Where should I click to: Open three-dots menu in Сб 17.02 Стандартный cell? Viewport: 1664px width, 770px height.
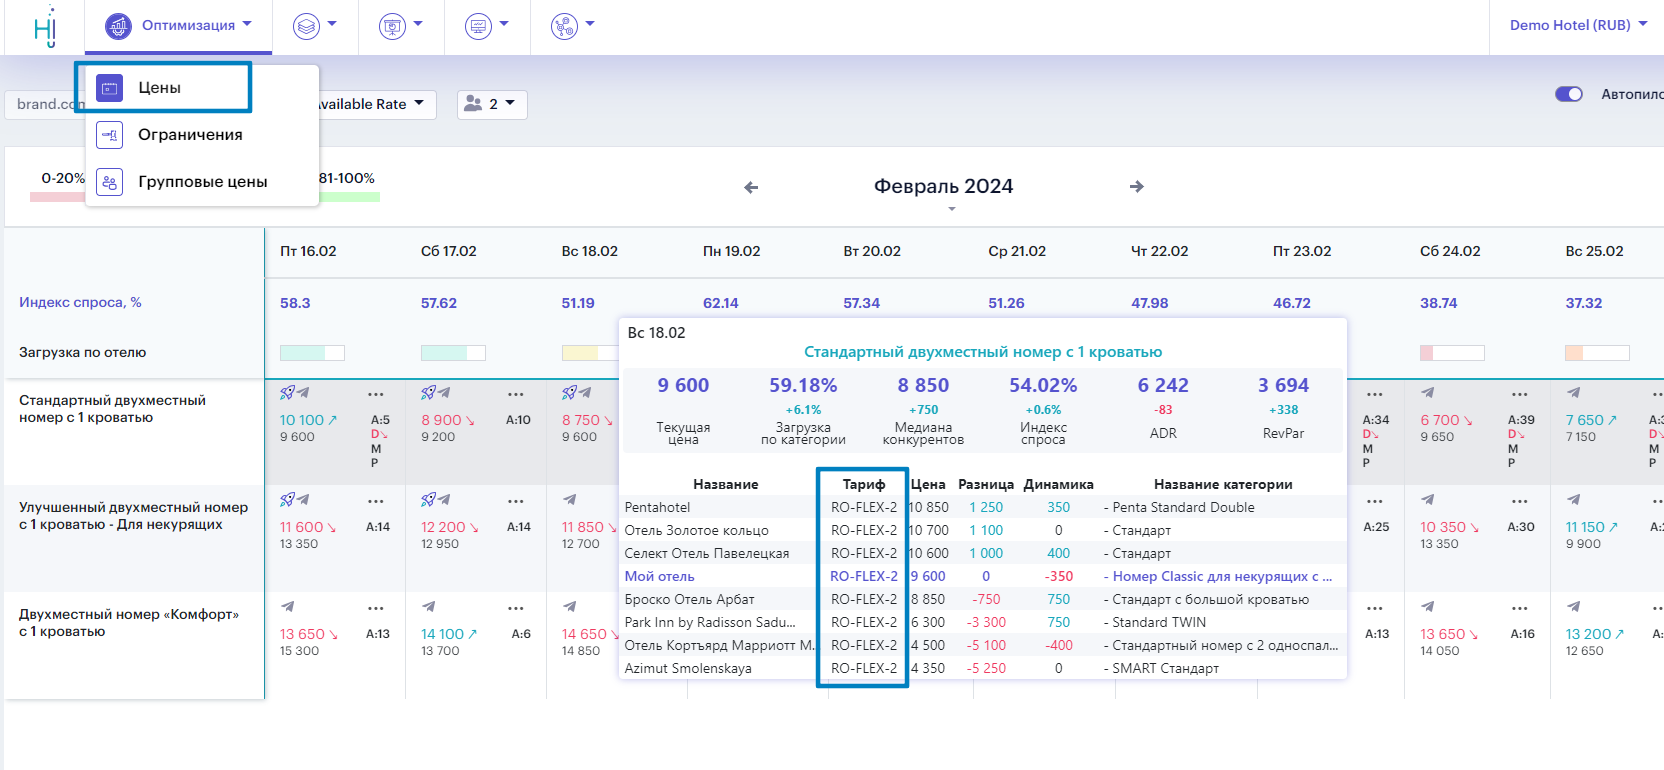point(516,395)
